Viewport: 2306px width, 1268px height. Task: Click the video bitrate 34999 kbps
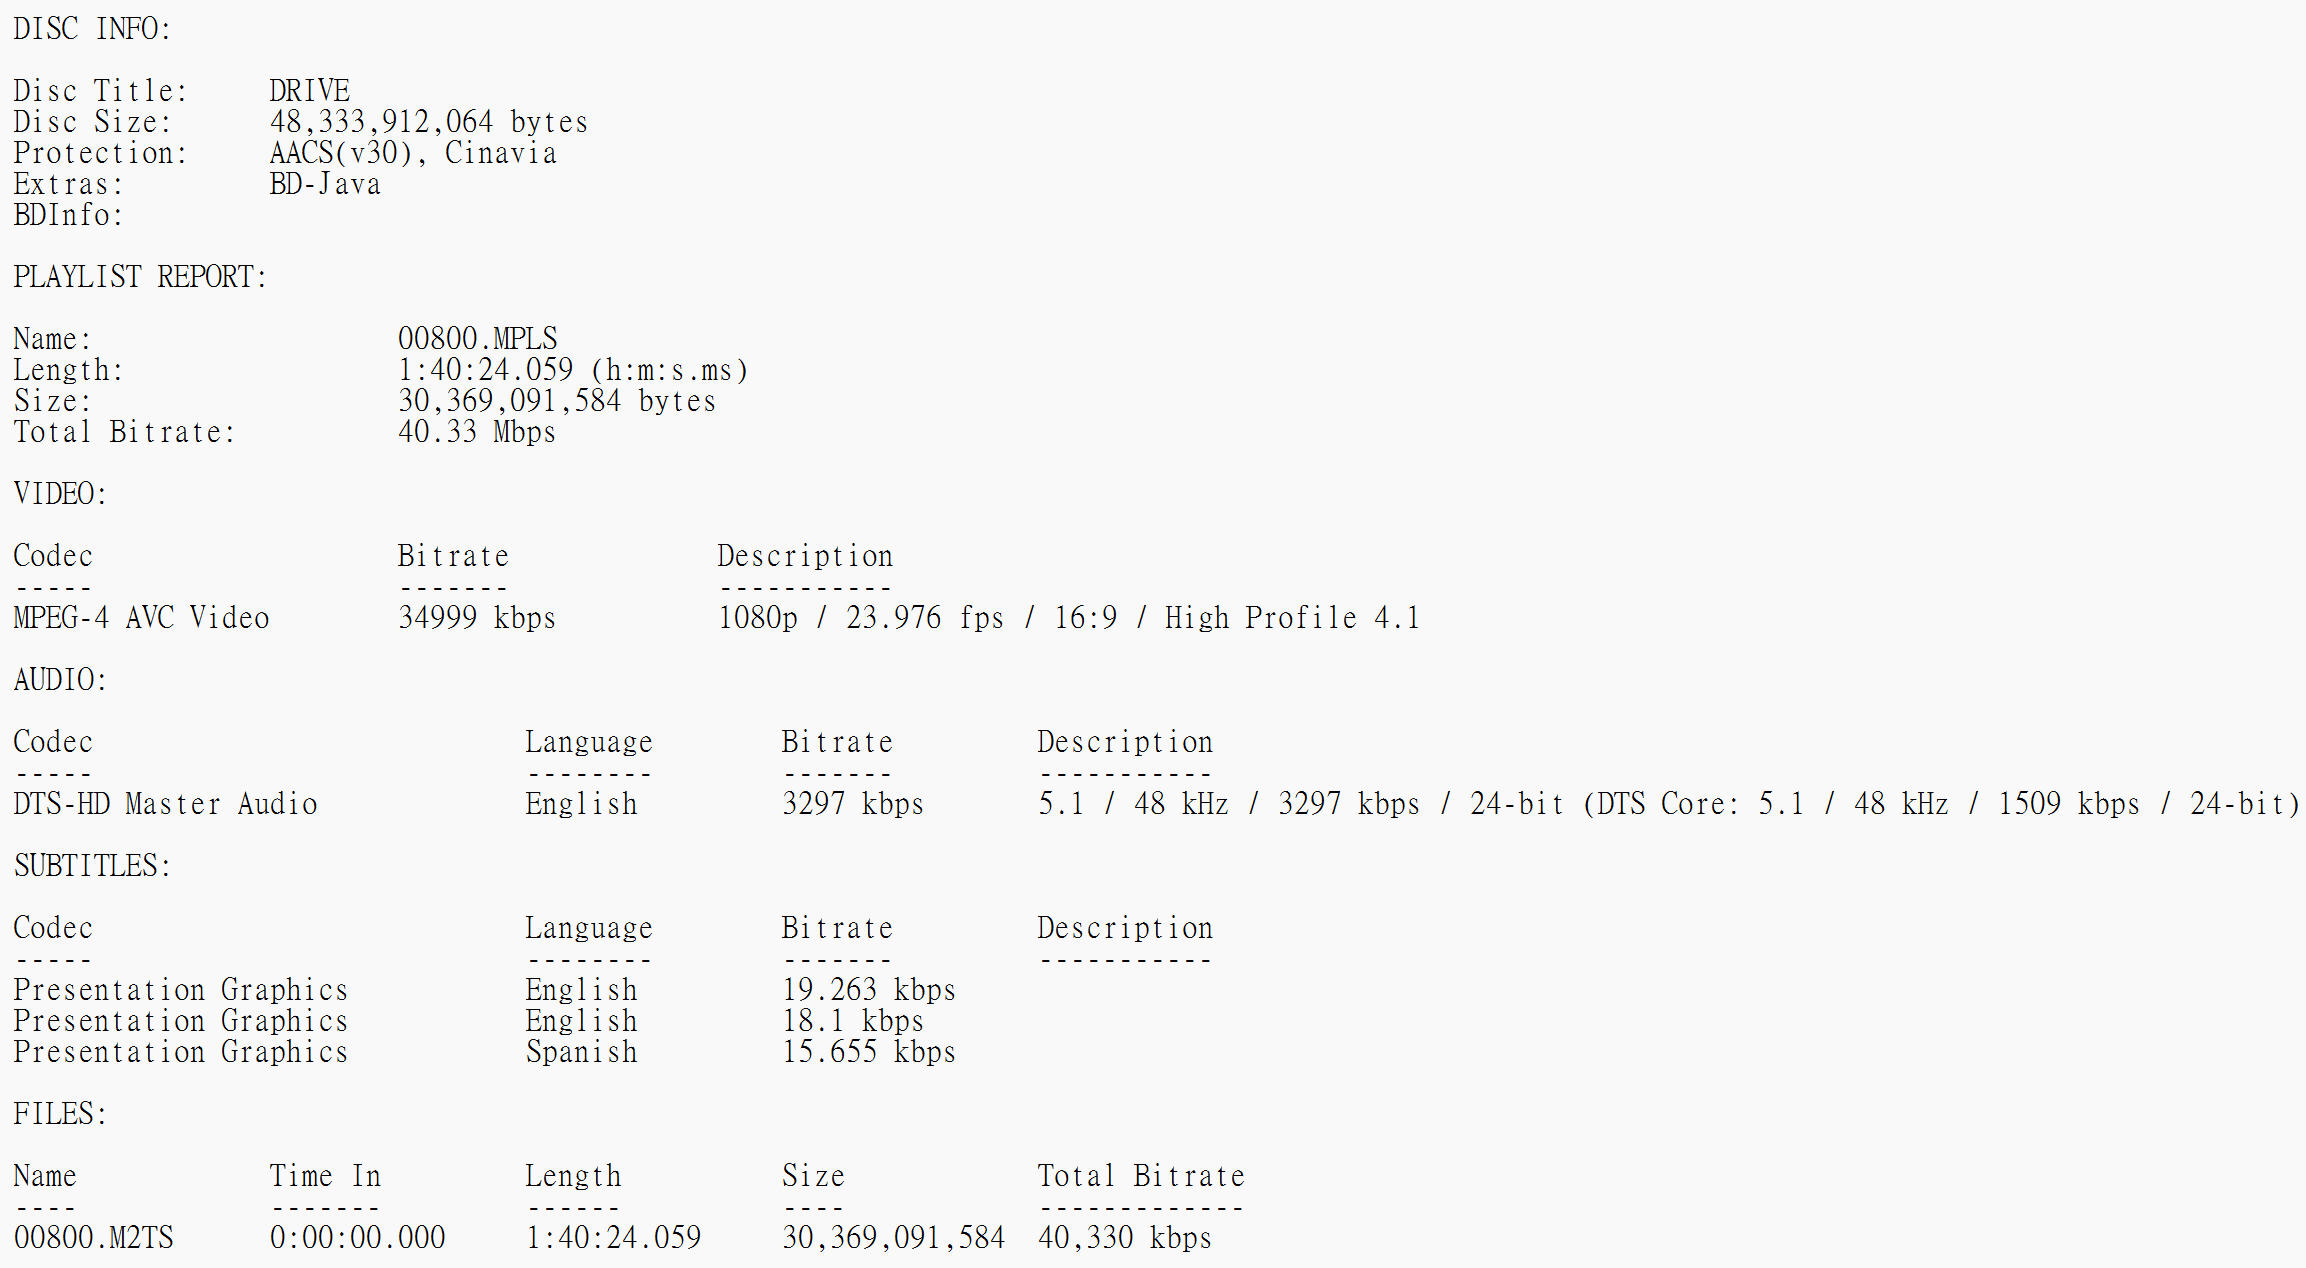(x=476, y=618)
